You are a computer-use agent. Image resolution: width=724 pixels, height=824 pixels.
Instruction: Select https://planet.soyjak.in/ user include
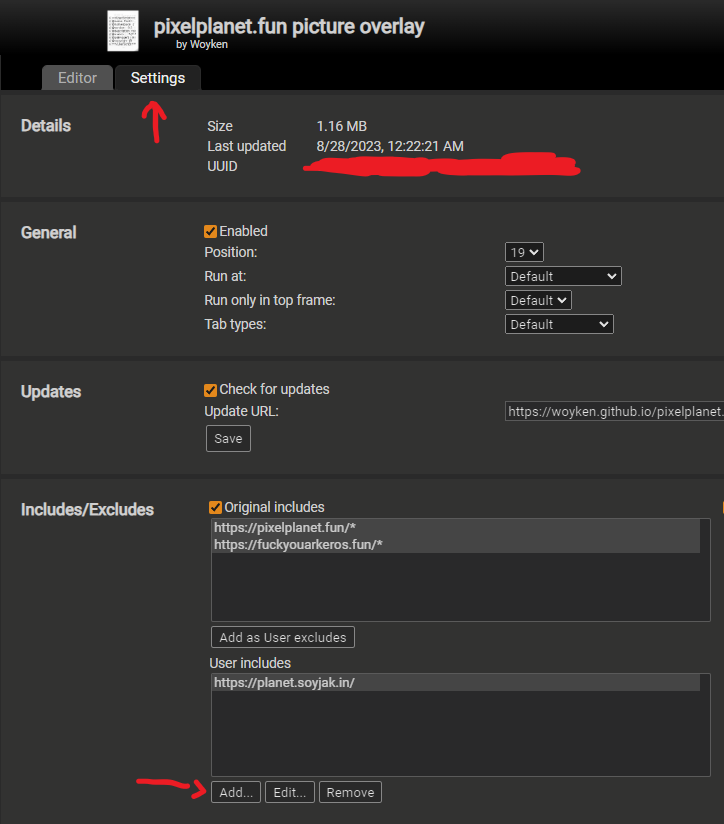(456, 683)
